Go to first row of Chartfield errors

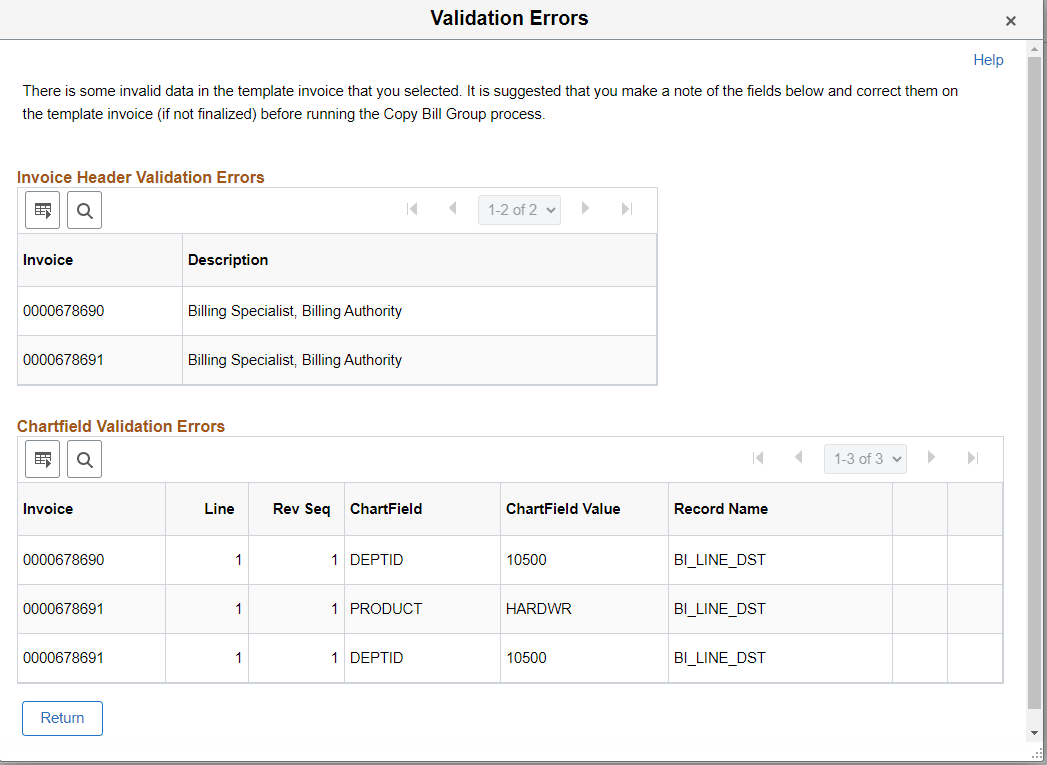coord(758,457)
